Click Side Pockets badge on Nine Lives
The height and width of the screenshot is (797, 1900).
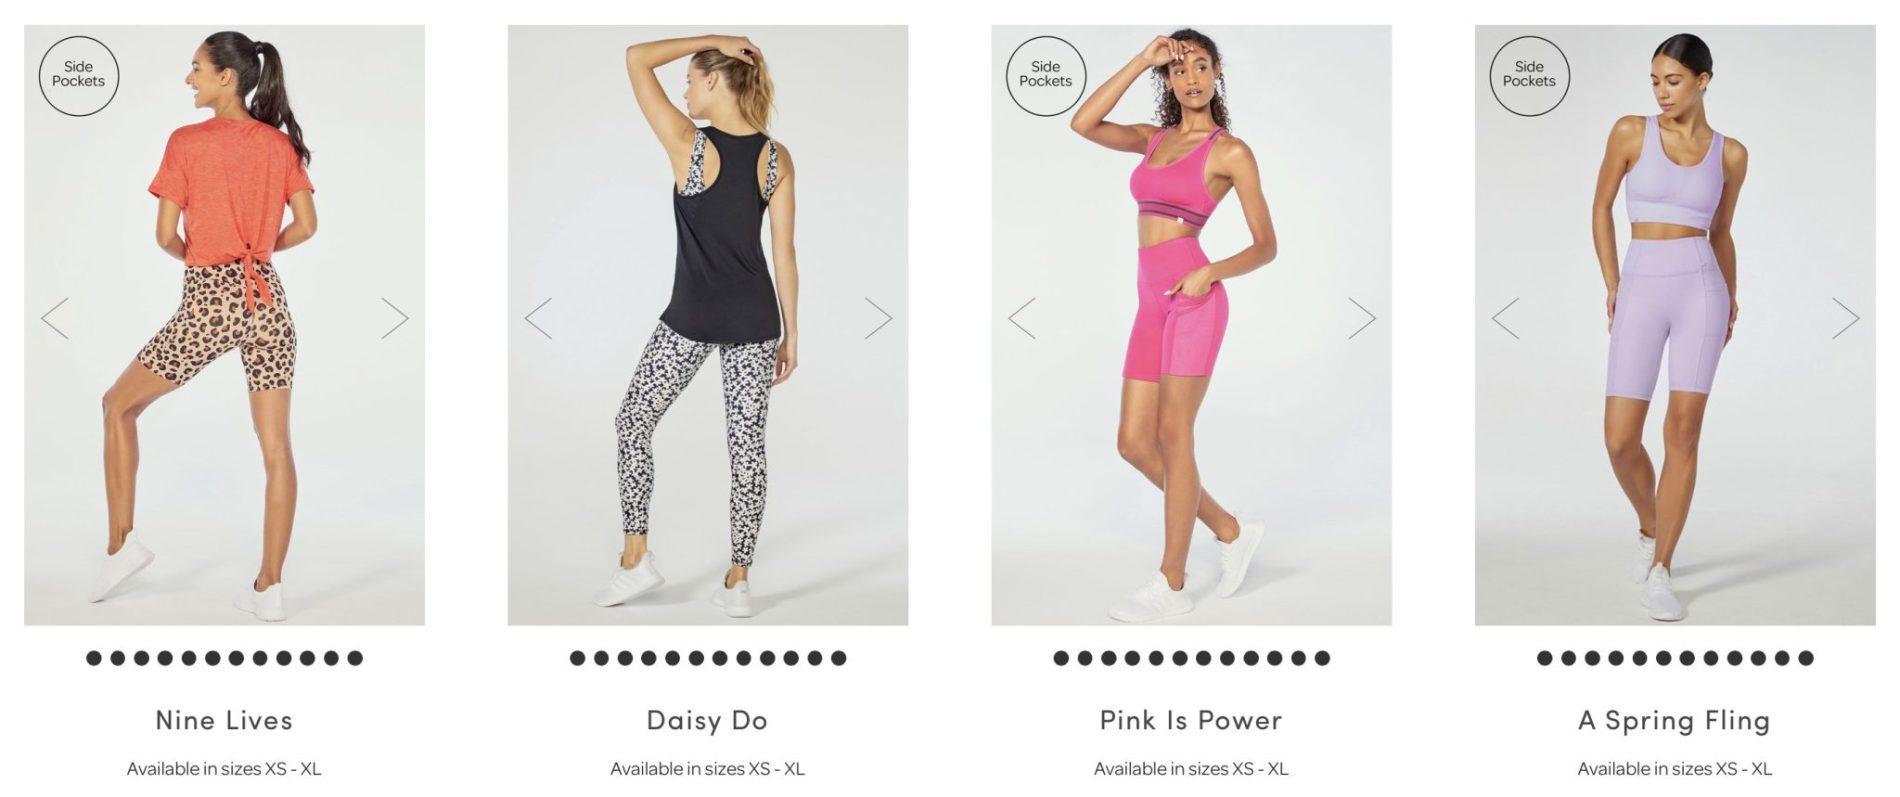[79, 76]
